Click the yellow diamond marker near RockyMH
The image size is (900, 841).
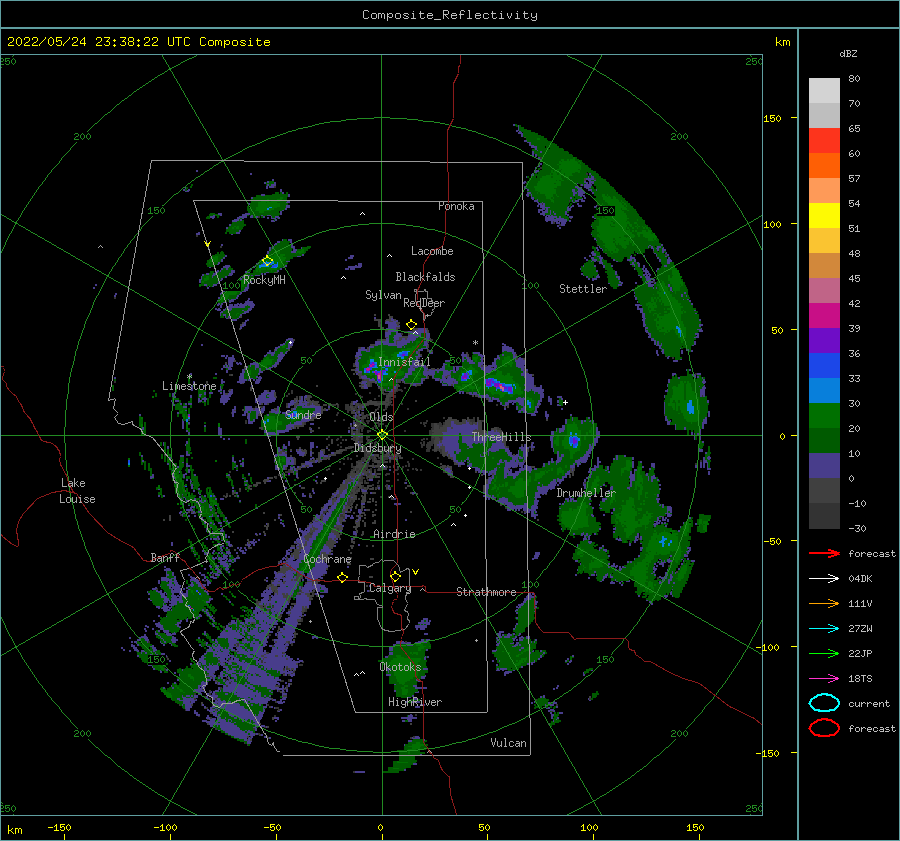tap(267, 261)
